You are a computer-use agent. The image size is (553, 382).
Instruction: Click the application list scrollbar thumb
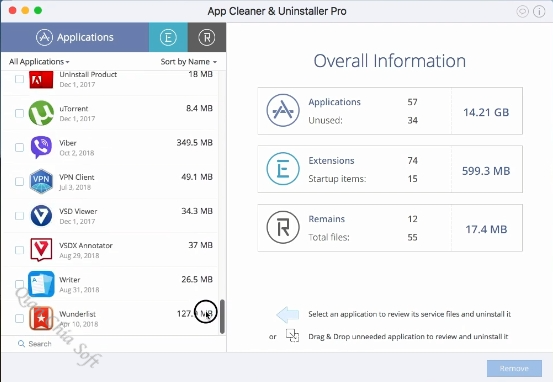pos(222,317)
